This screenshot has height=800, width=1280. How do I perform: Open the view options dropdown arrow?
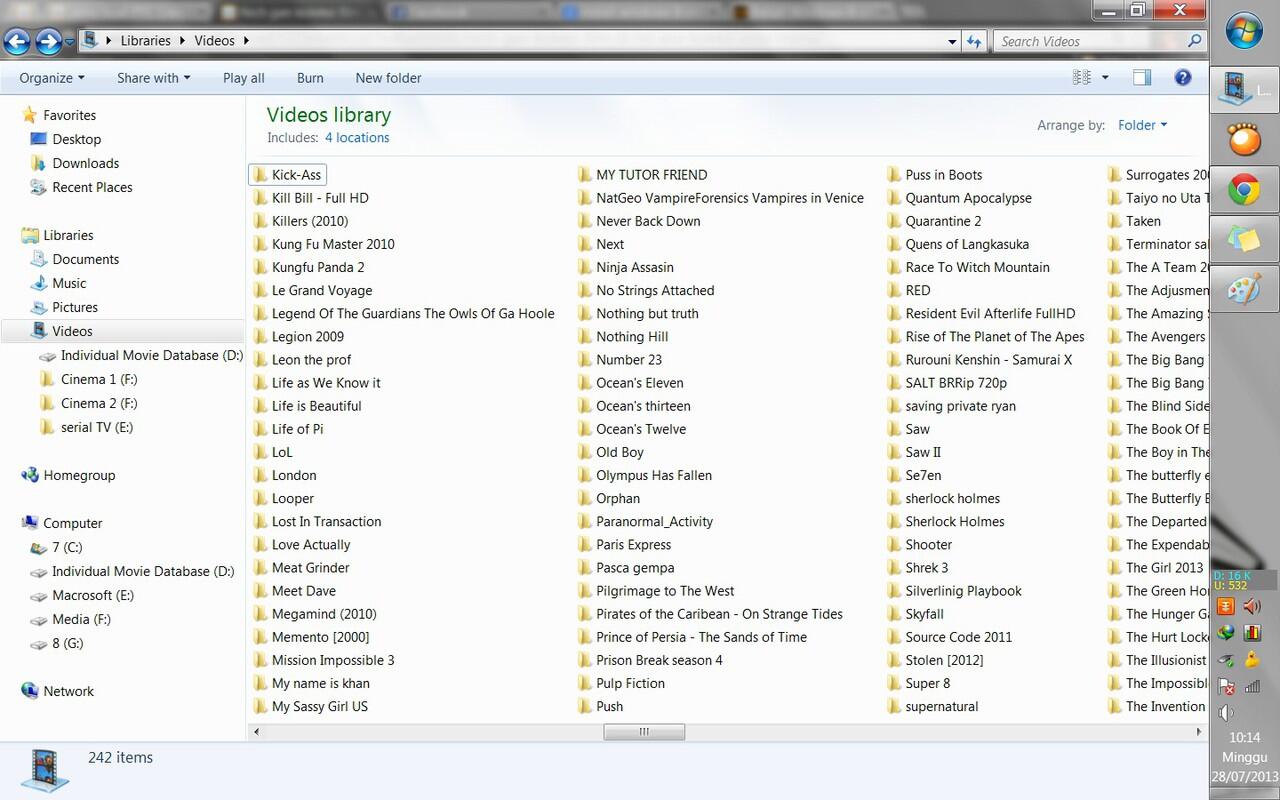pyautogui.click(x=1105, y=77)
